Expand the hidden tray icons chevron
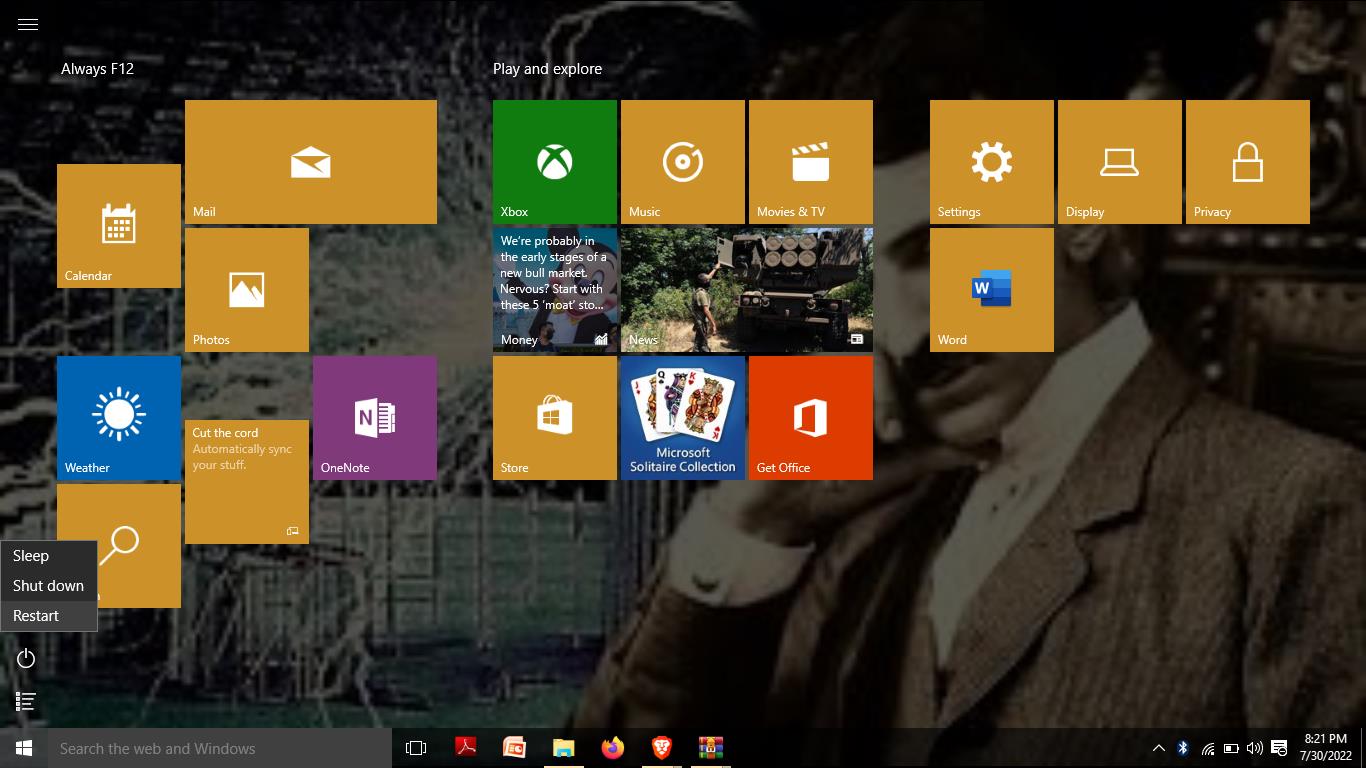1366x768 pixels. (1158, 748)
